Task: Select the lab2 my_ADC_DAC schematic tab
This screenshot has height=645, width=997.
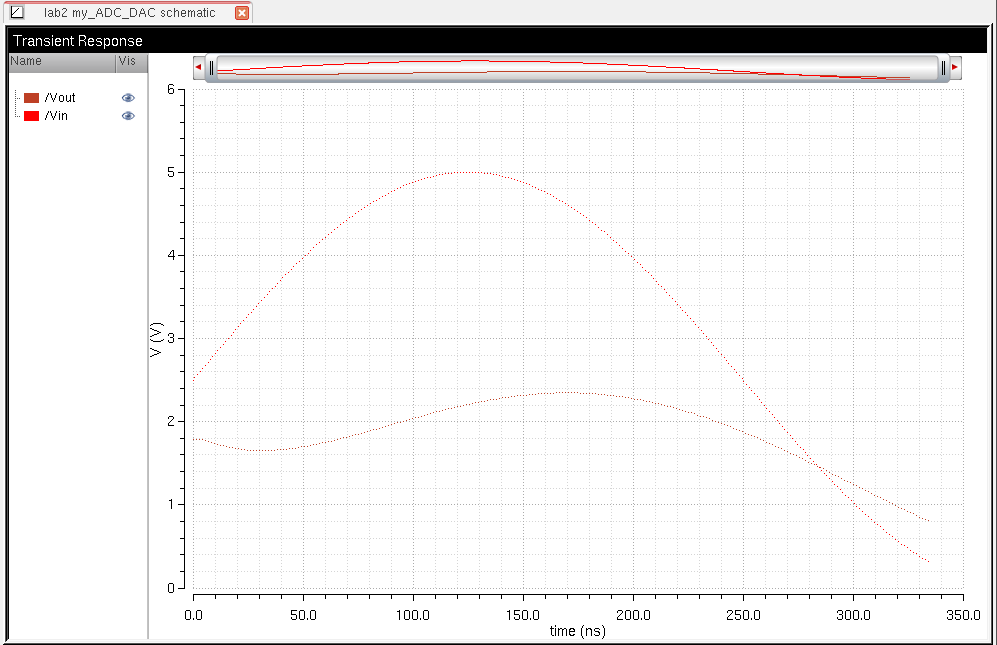Action: pyautogui.click(x=130, y=13)
